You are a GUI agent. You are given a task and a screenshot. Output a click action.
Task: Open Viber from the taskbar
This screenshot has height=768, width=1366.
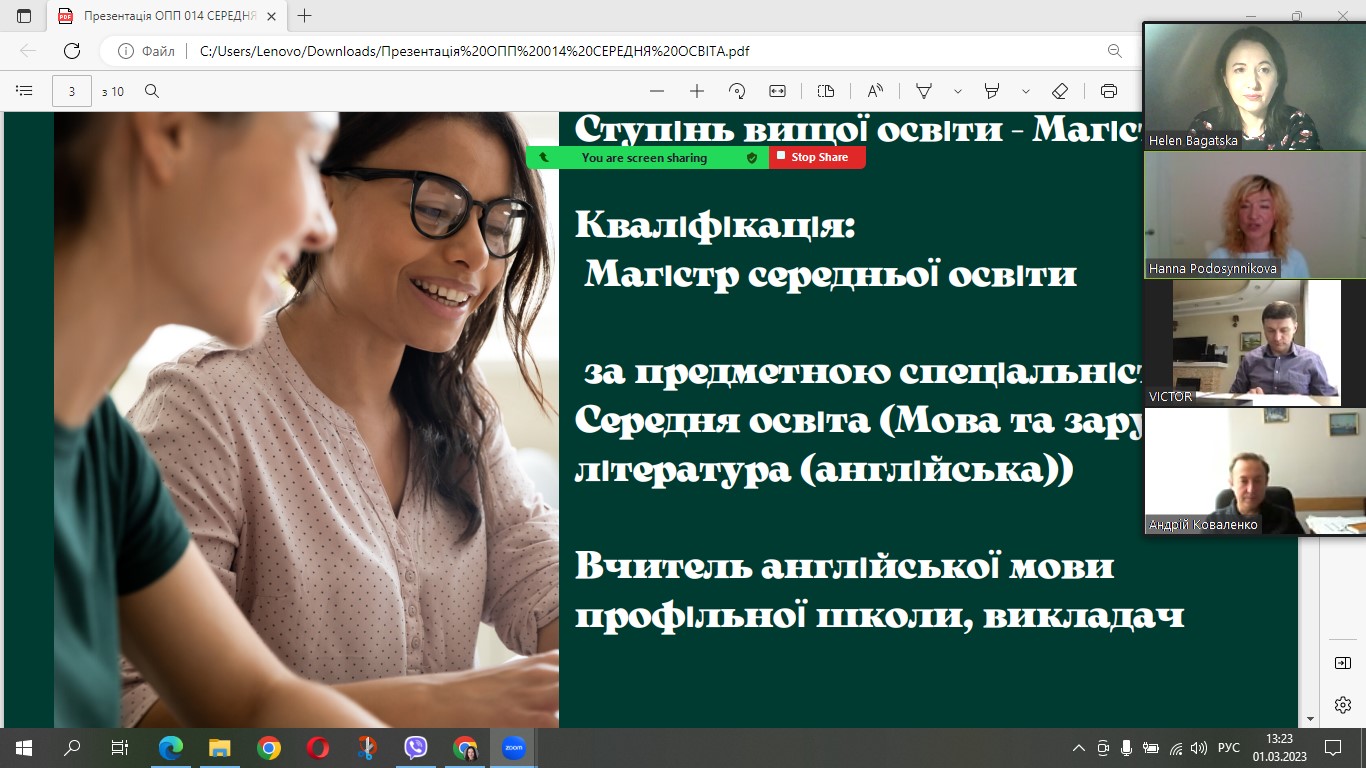point(416,747)
